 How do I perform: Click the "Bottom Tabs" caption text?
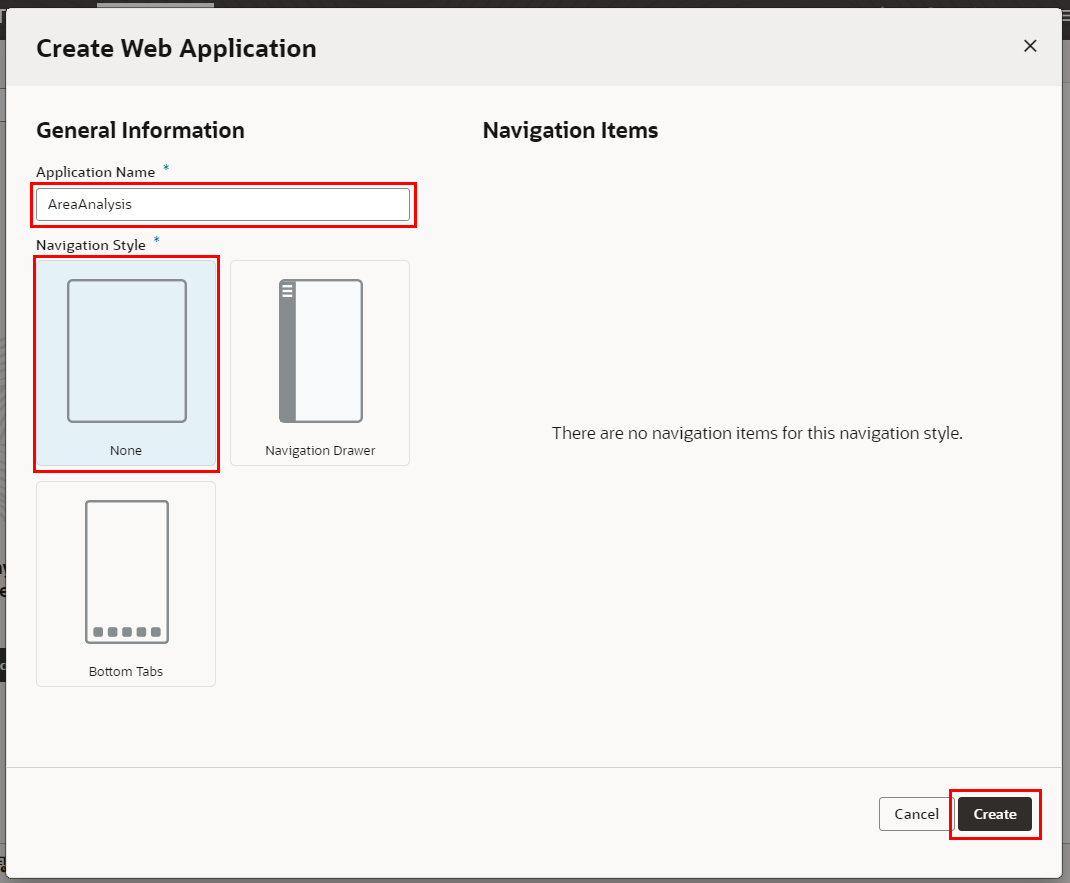[126, 671]
